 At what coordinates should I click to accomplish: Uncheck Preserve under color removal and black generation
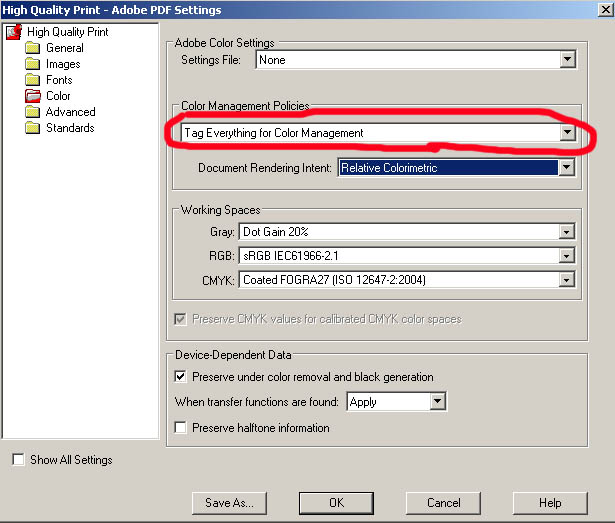point(180,377)
